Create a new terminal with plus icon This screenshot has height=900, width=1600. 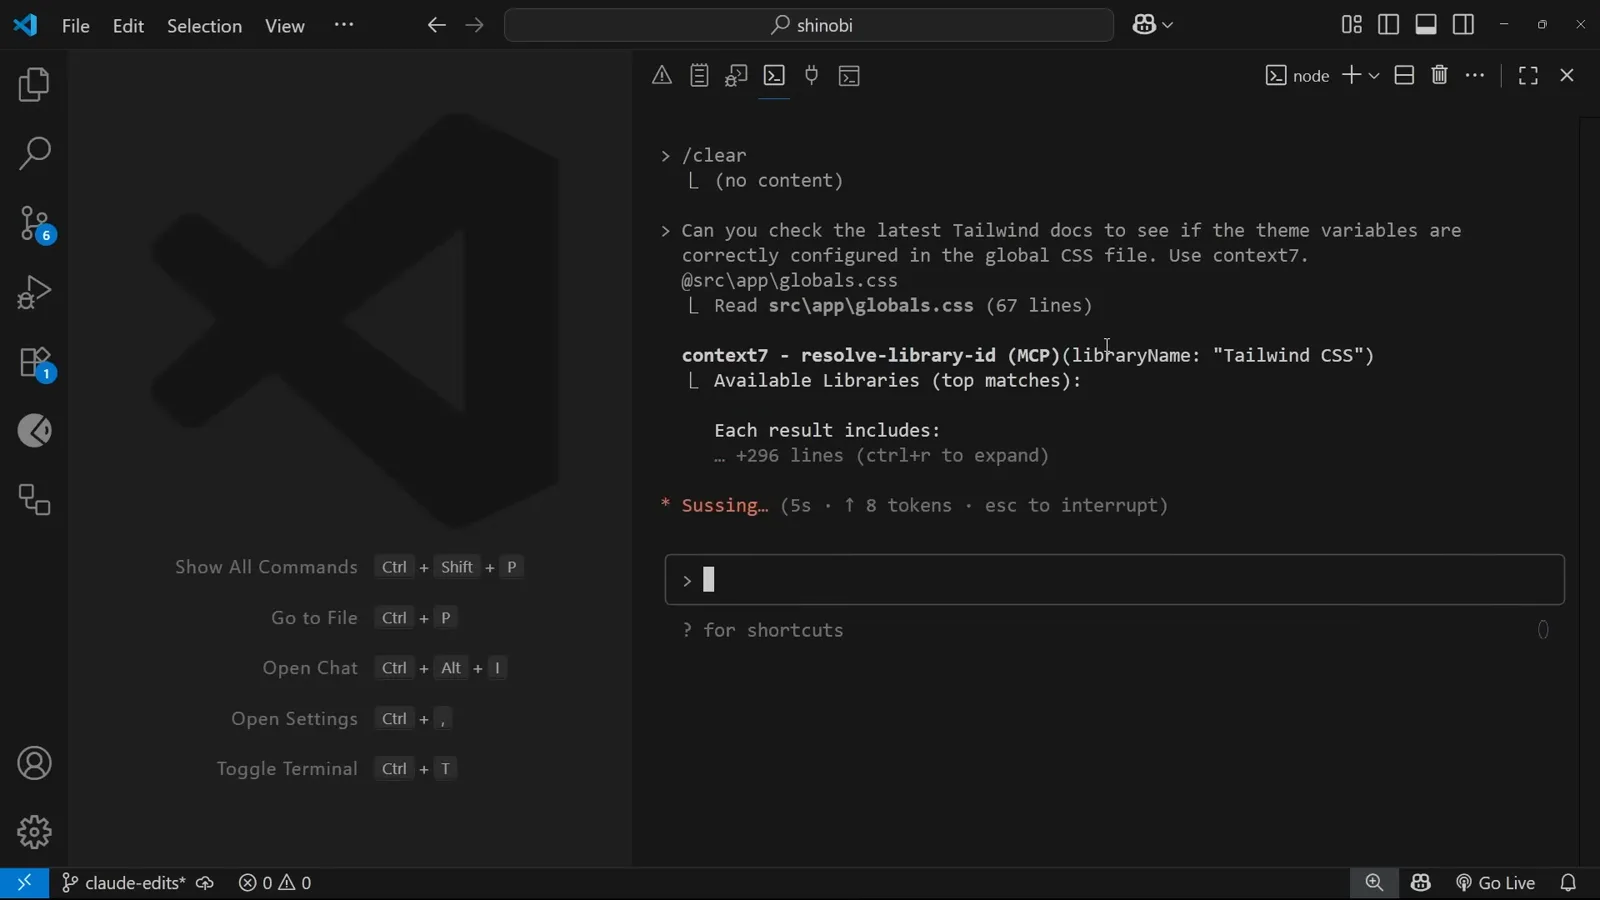pos(1351,76)
